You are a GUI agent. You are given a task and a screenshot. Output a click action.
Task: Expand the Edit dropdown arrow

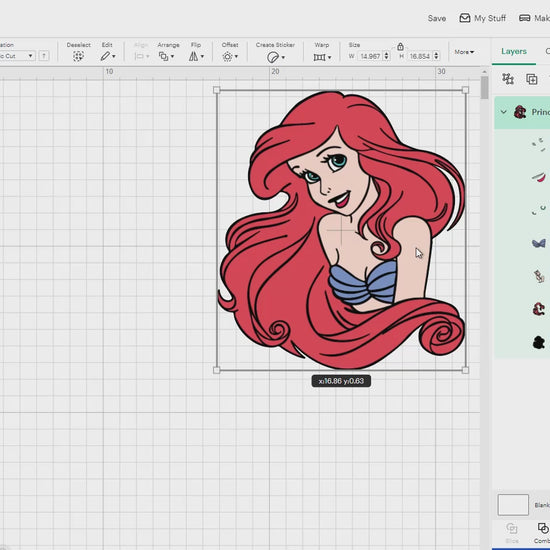point(114,56)
